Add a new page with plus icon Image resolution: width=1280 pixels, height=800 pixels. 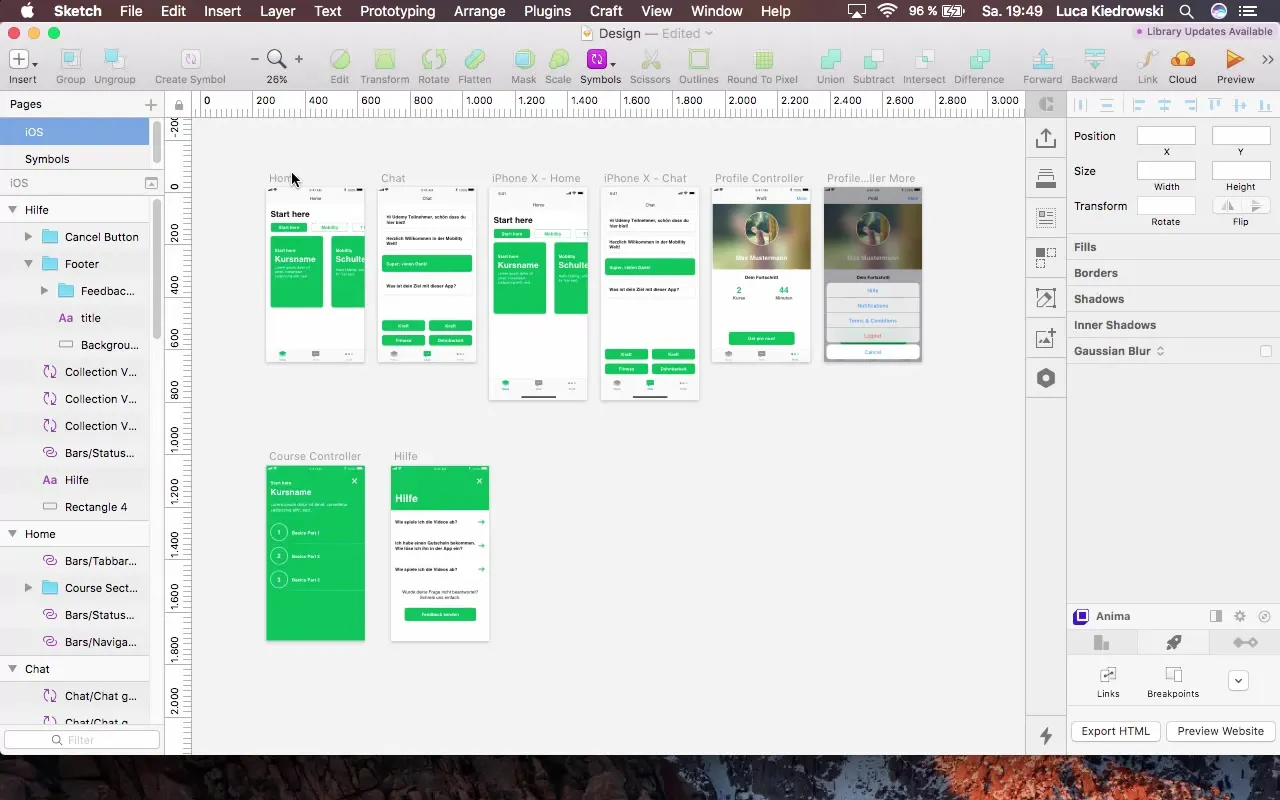point(151,104)
